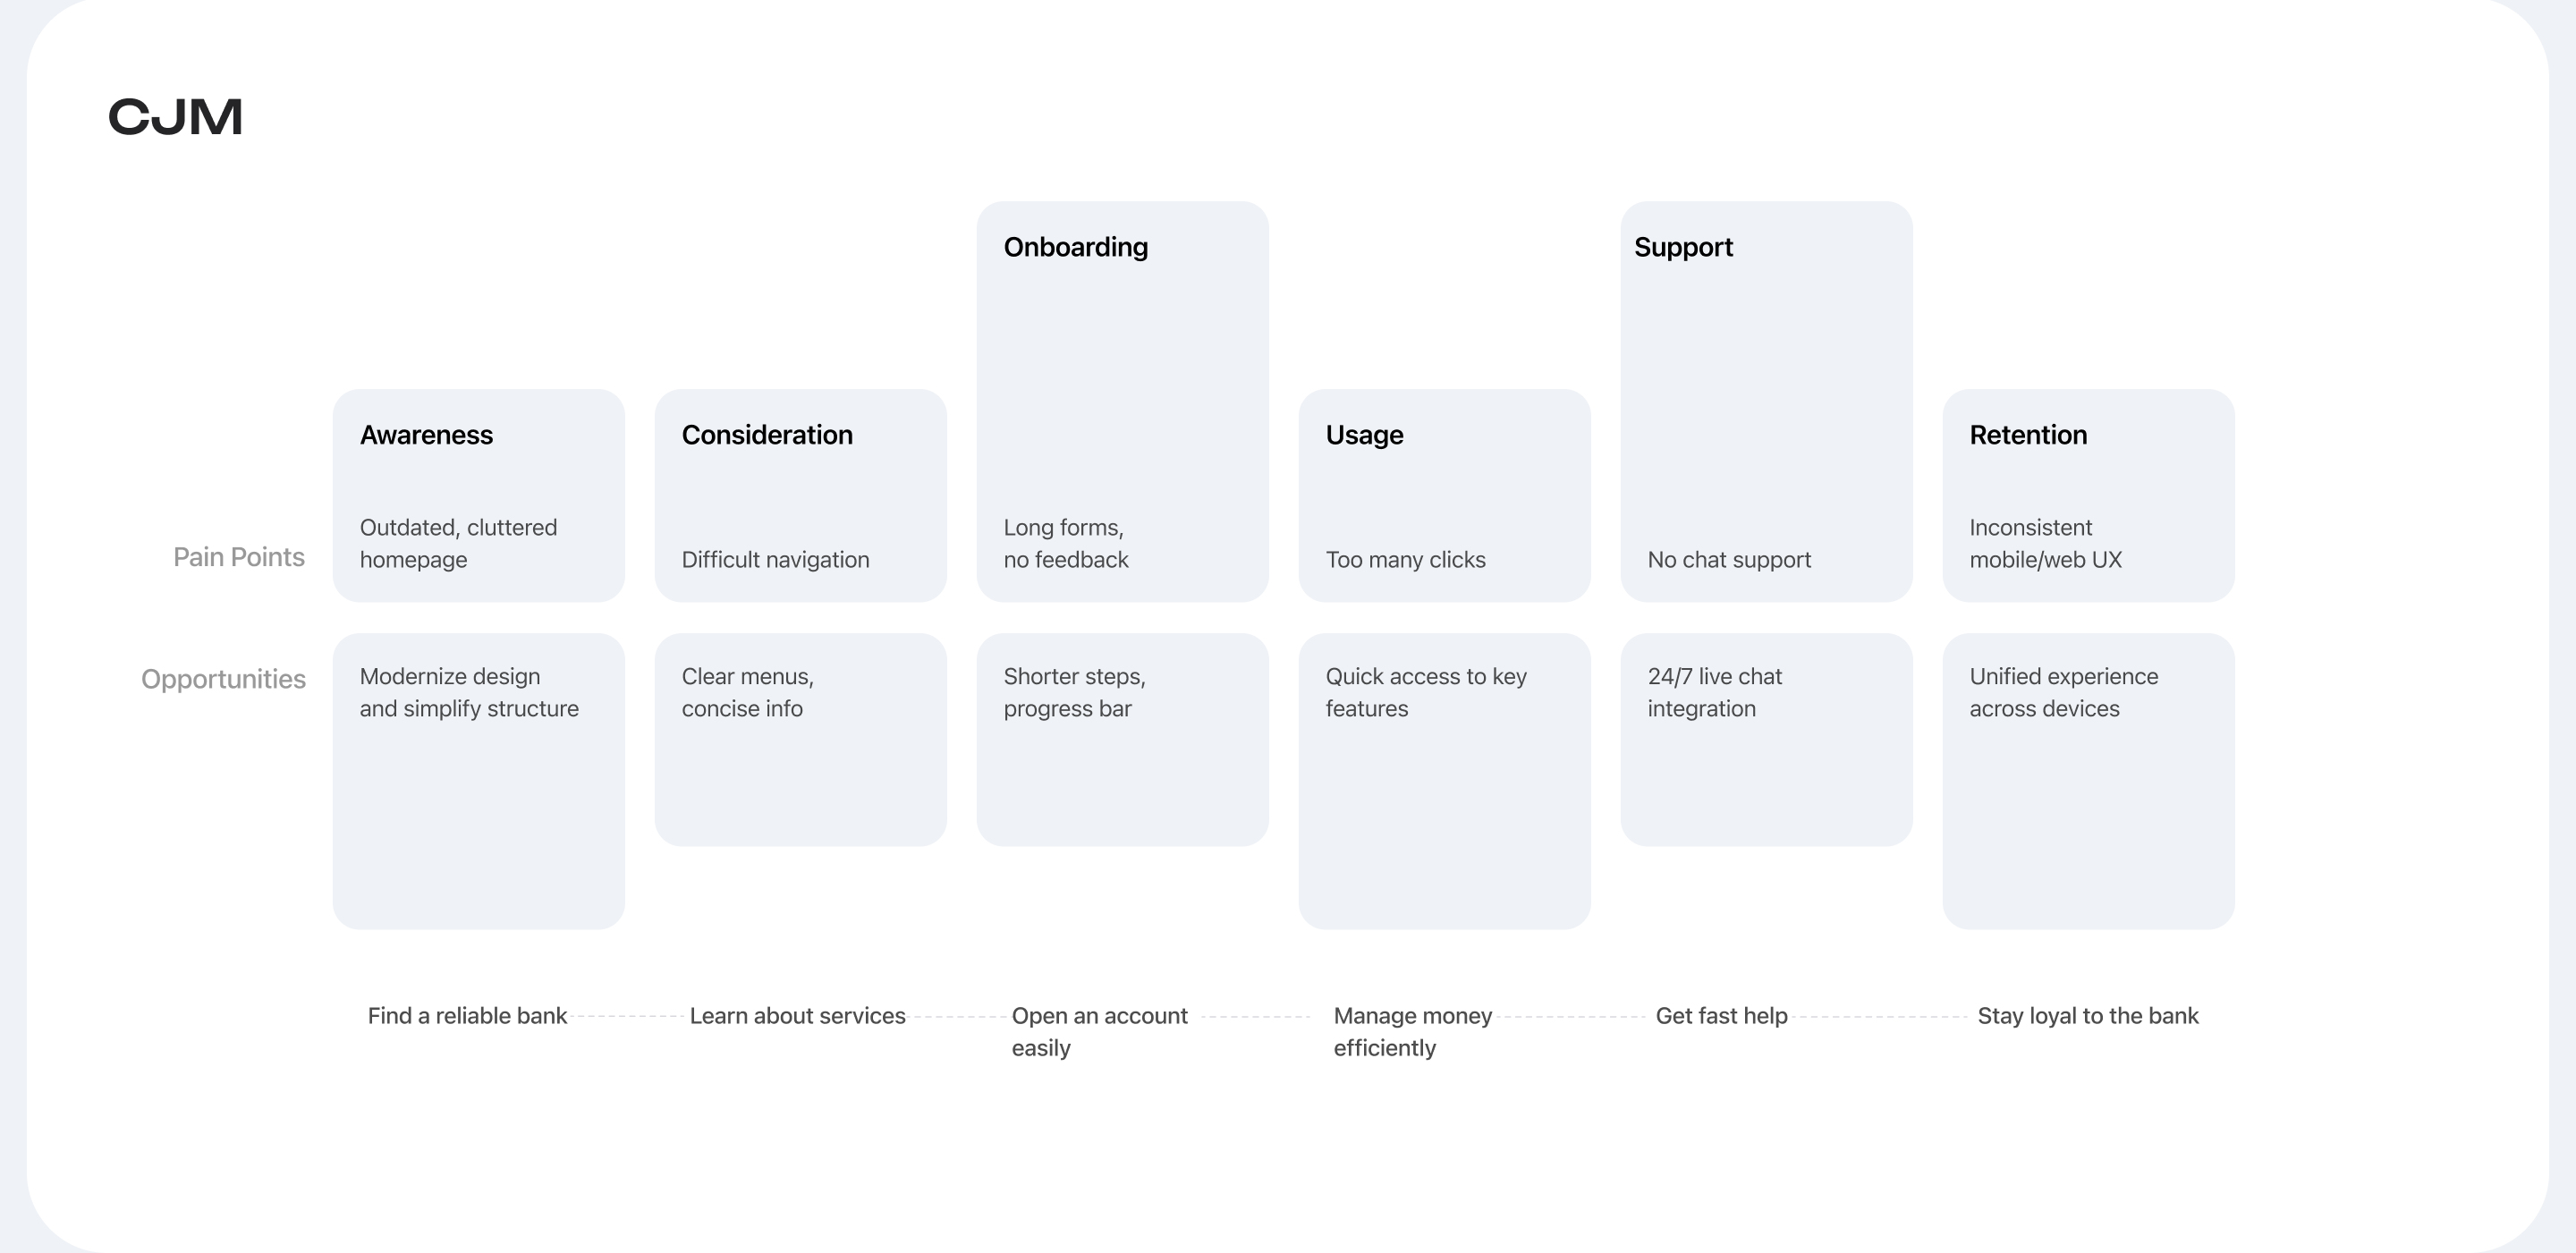Click the CJM title heading
Screen dimensions: 2576x1253
175,117
